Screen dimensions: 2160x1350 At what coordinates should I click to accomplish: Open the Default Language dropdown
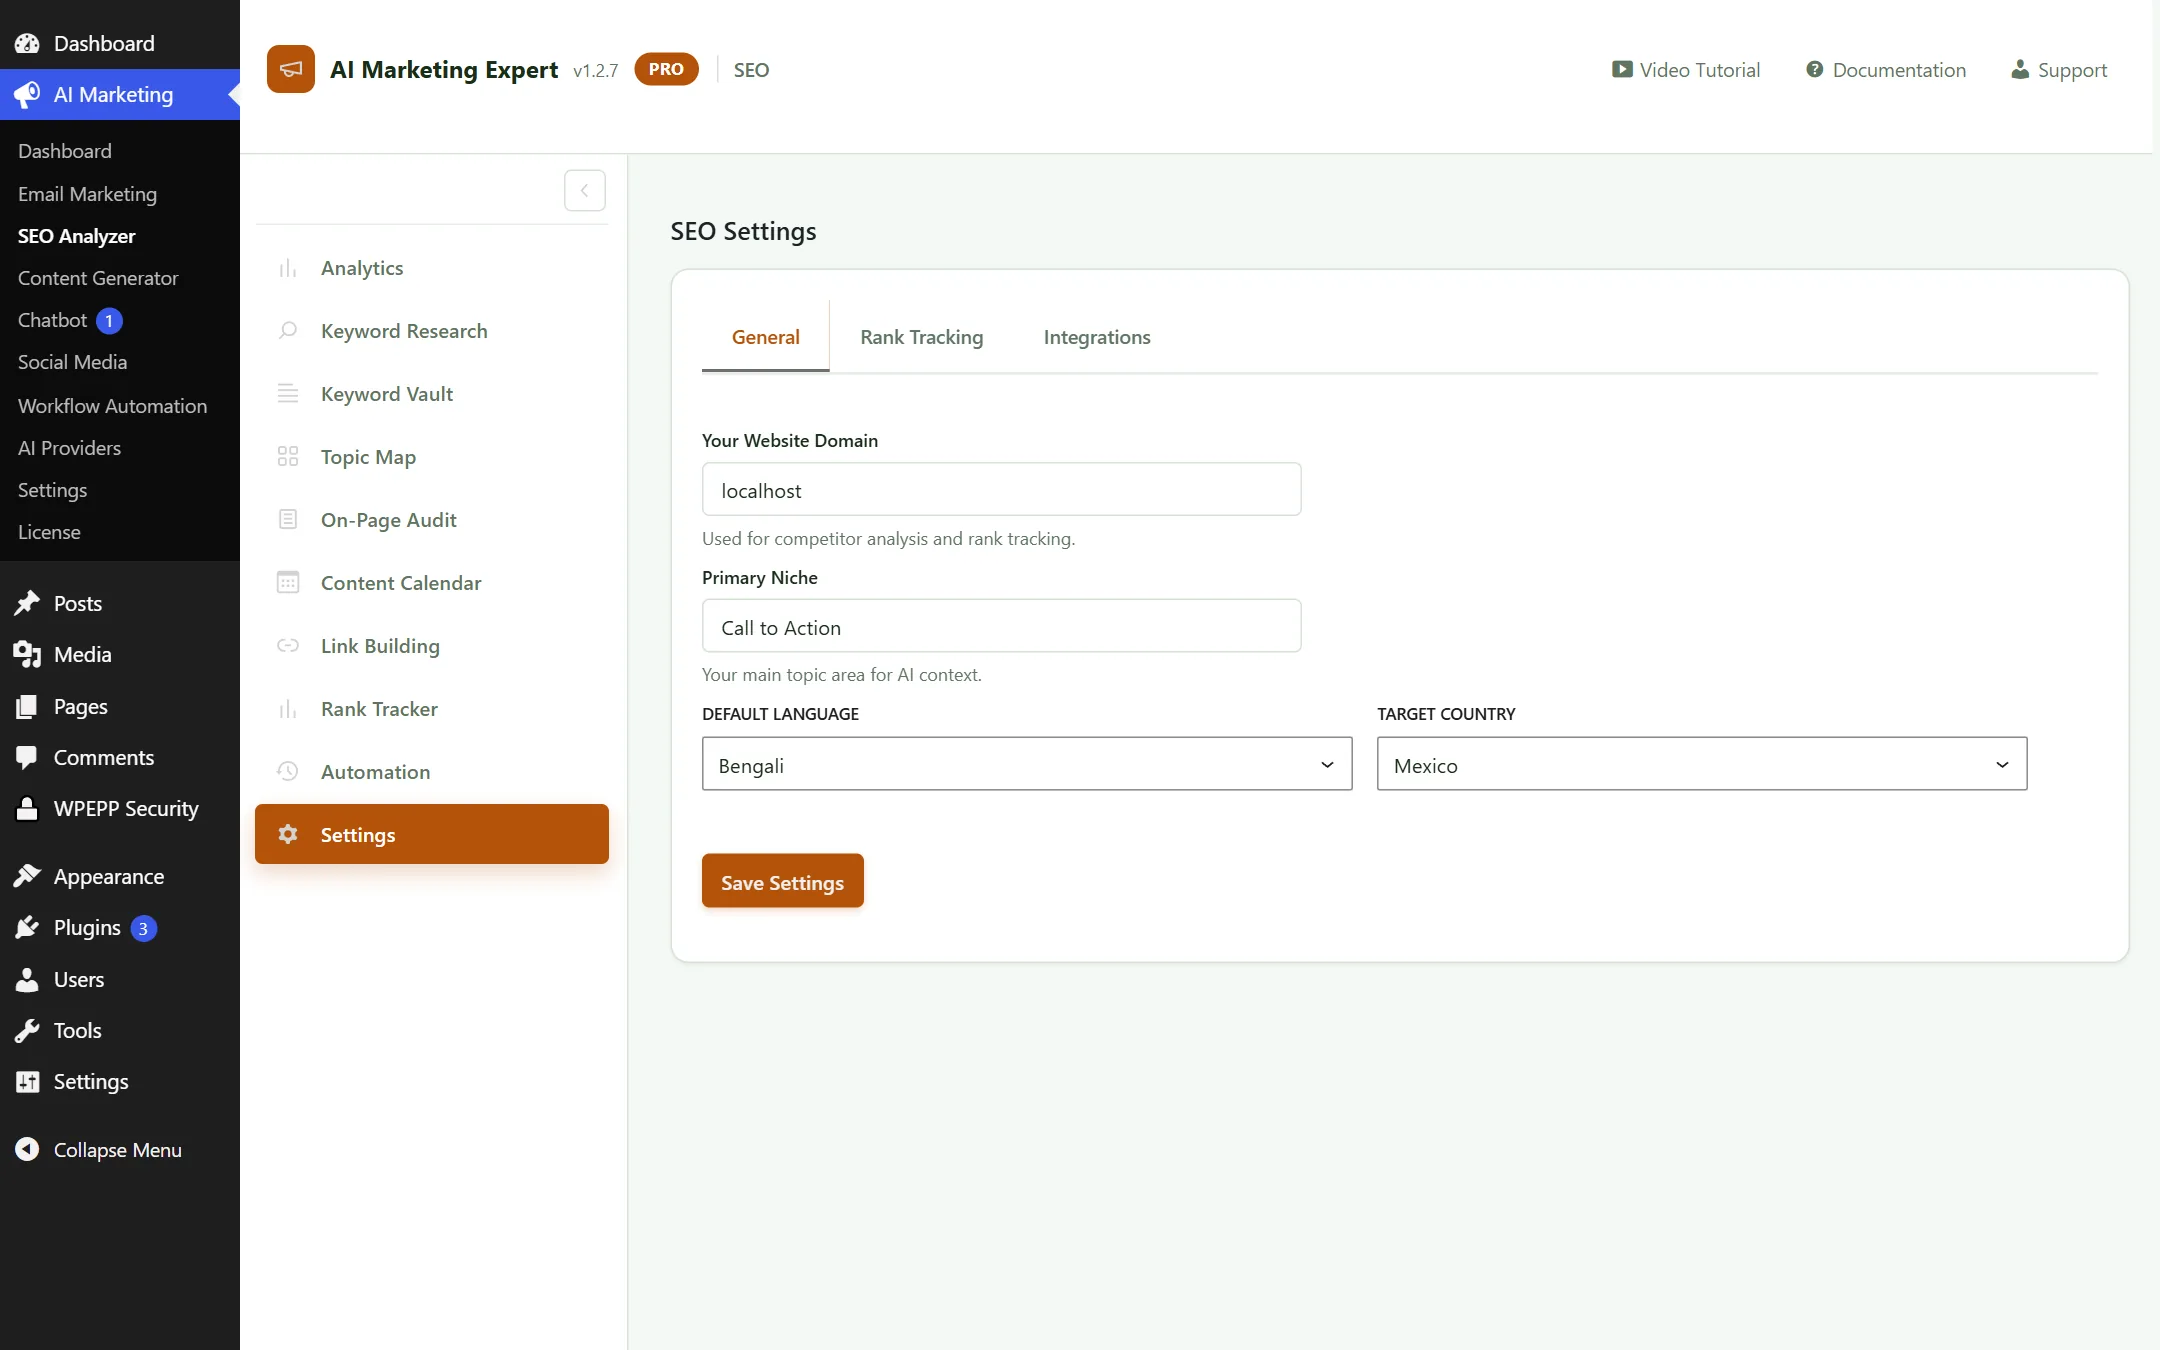pyautogui.click(x=1027, y=764)
